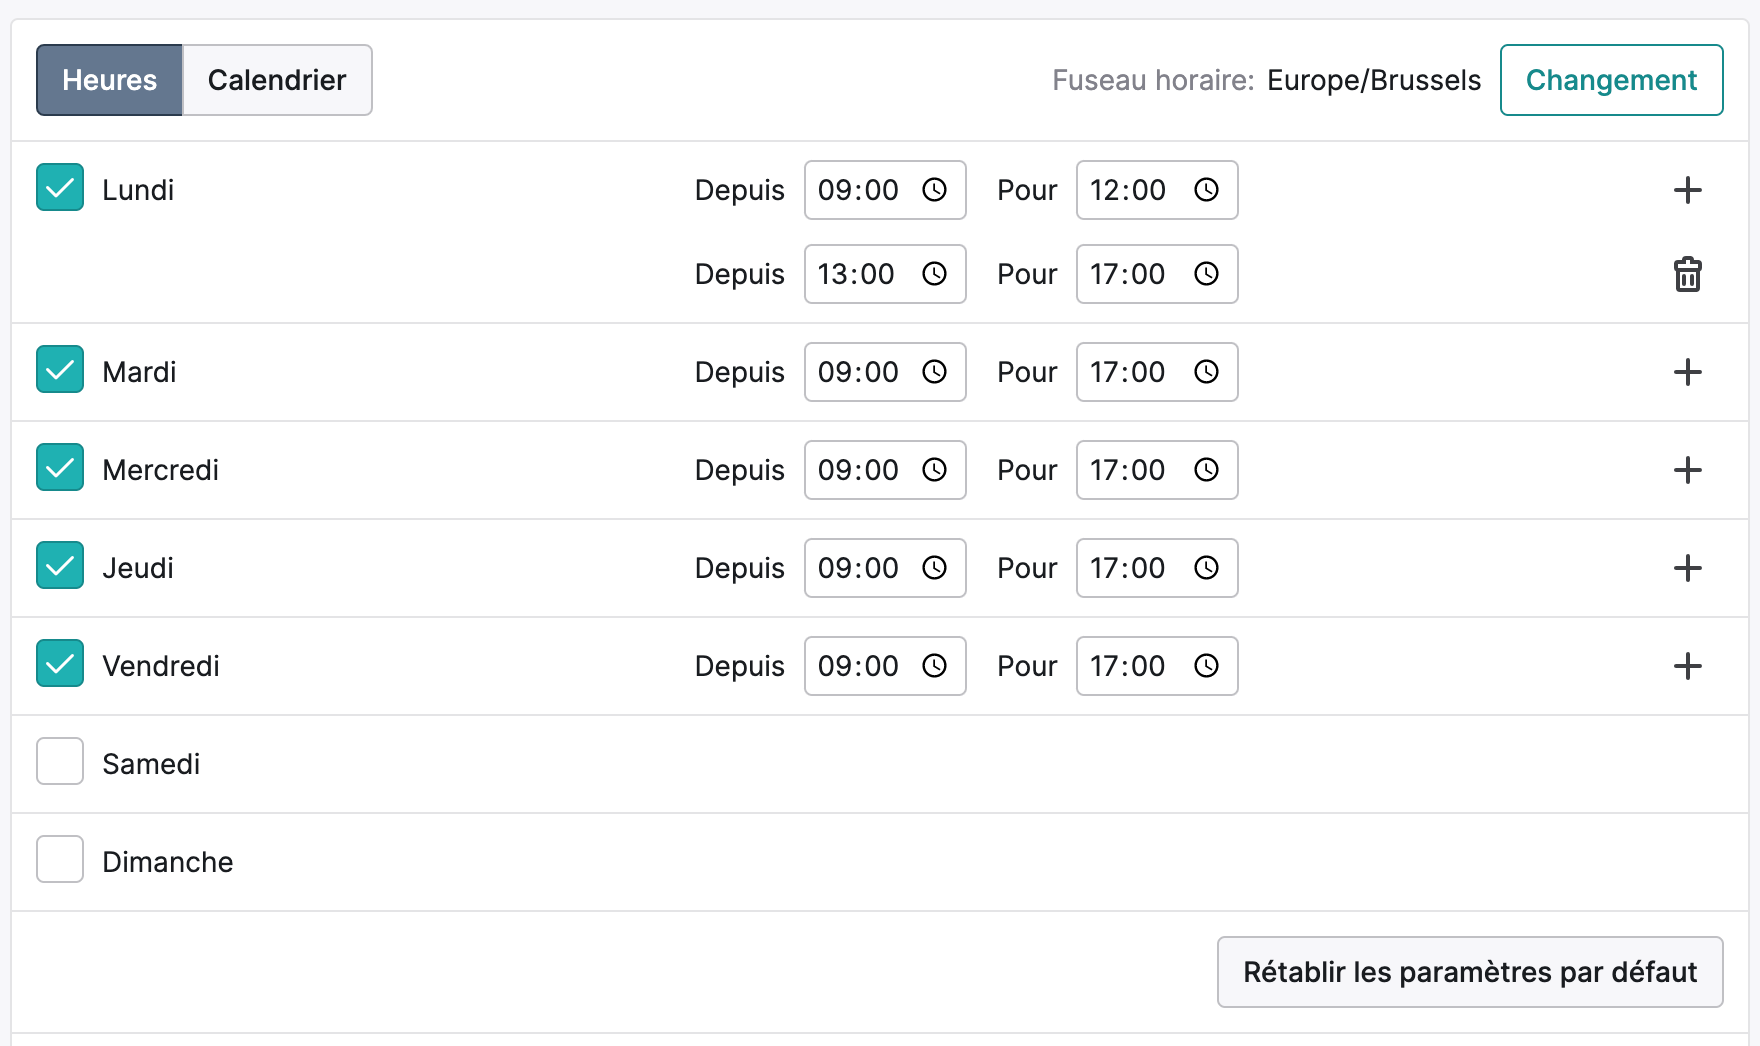This screenshot has height=1046, width=1760.
Task: Switch to the Calendrier tab
Action: (277, 80)
